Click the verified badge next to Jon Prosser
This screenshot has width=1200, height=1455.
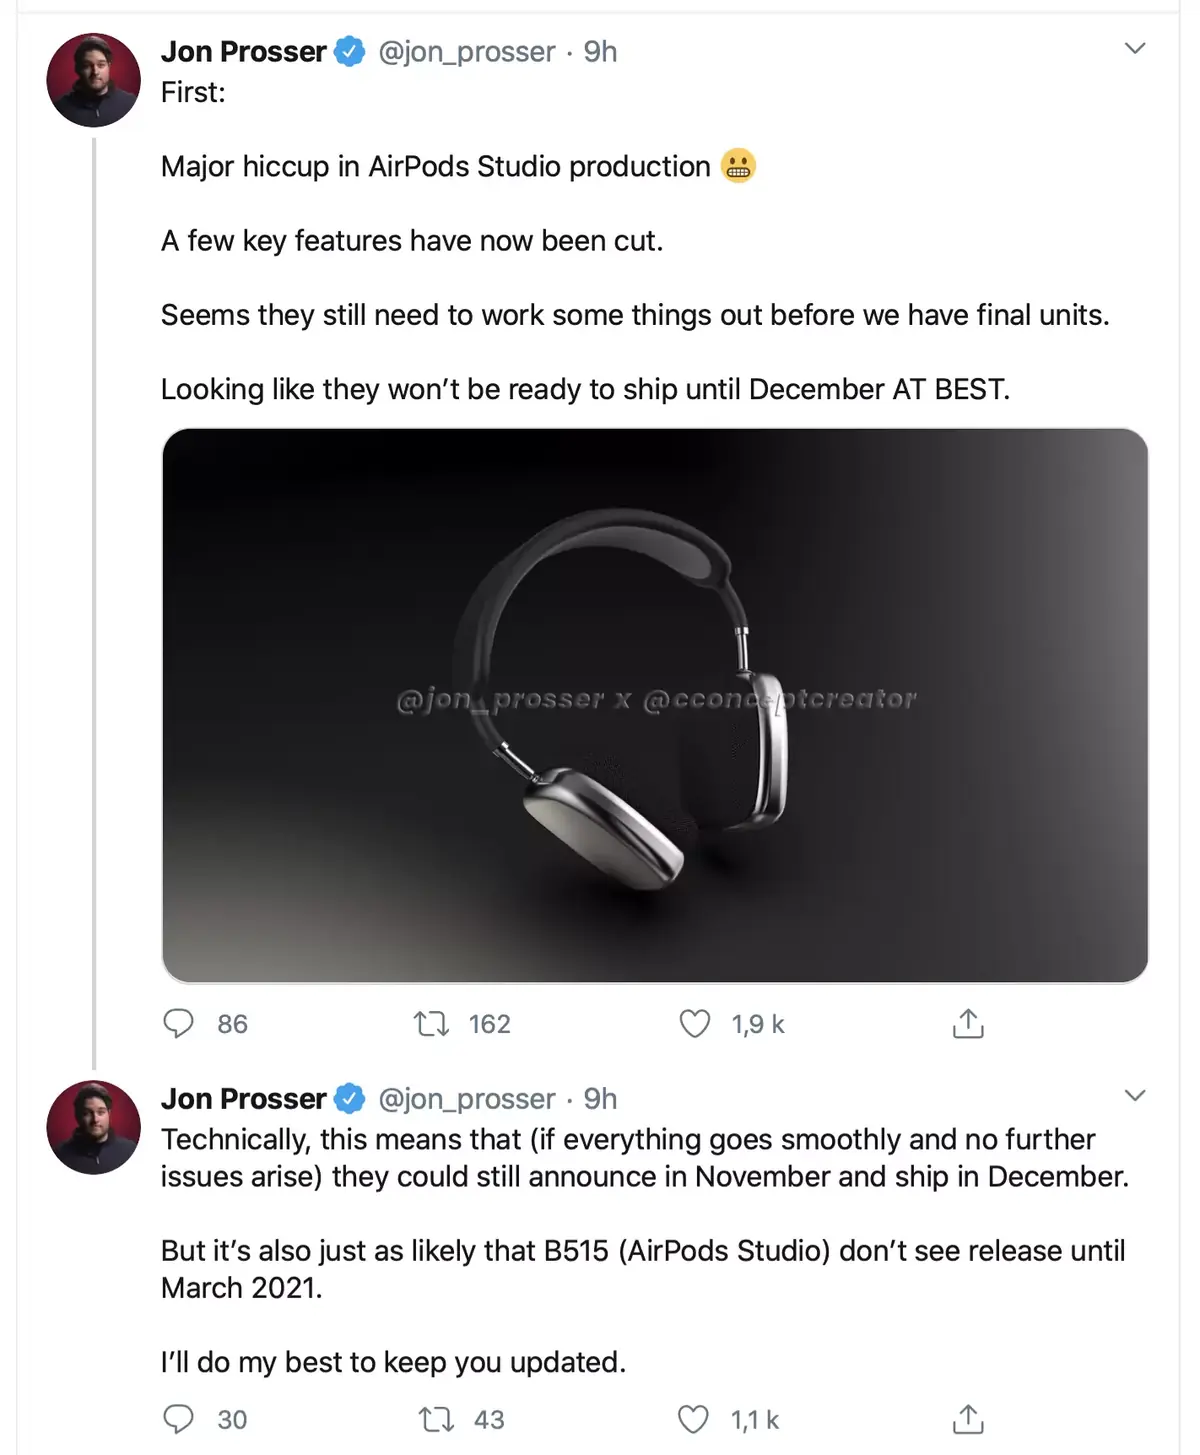[347, 51]
